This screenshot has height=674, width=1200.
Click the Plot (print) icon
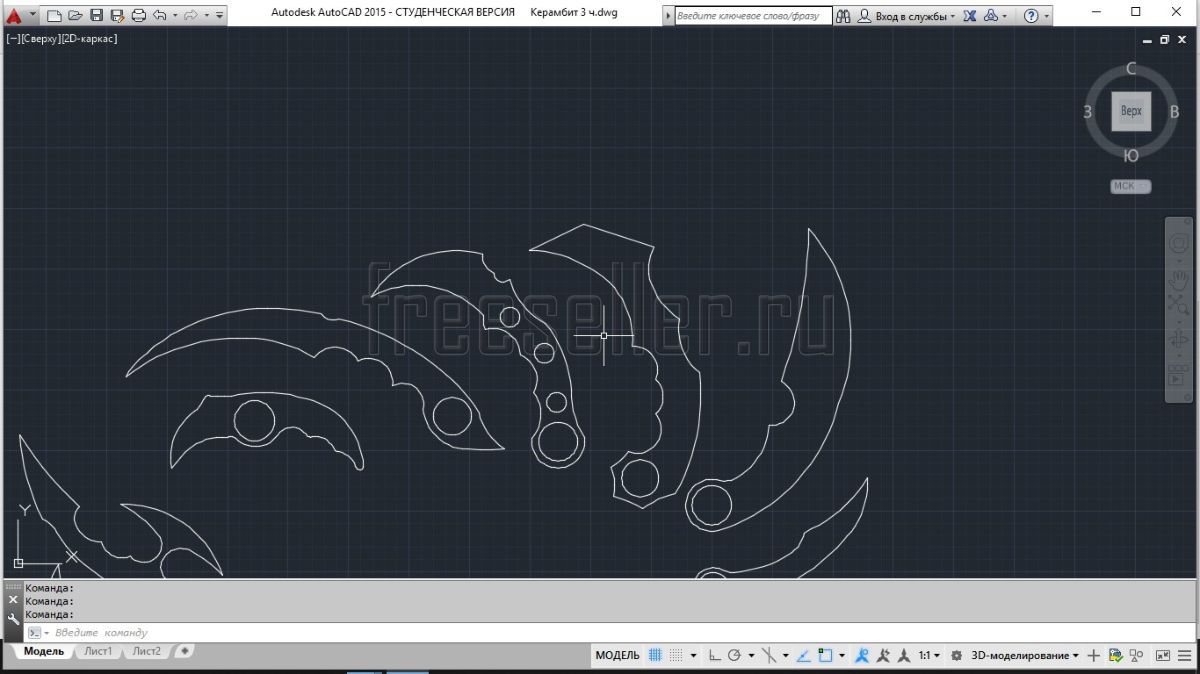(138, 15)
